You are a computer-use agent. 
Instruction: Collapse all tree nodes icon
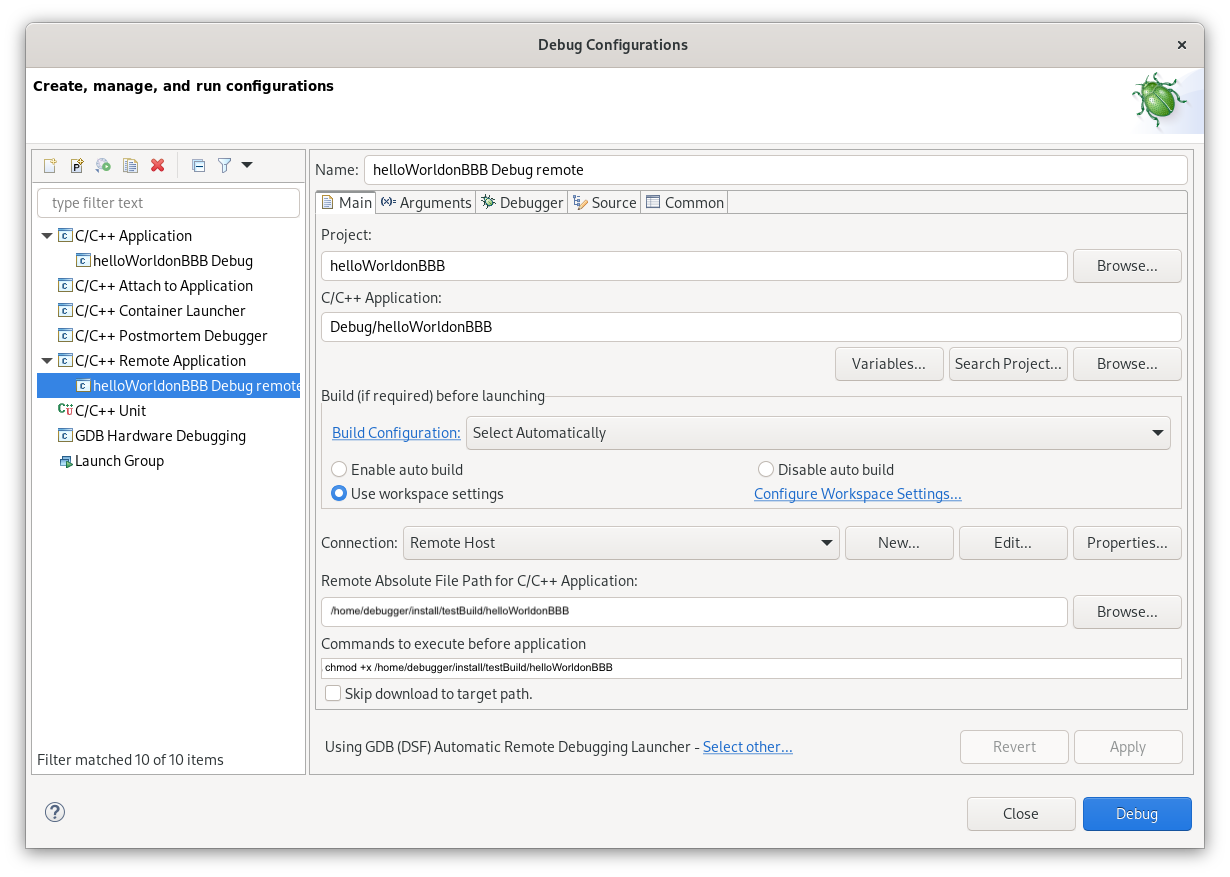pyautogui.click(x=198, y=166)
